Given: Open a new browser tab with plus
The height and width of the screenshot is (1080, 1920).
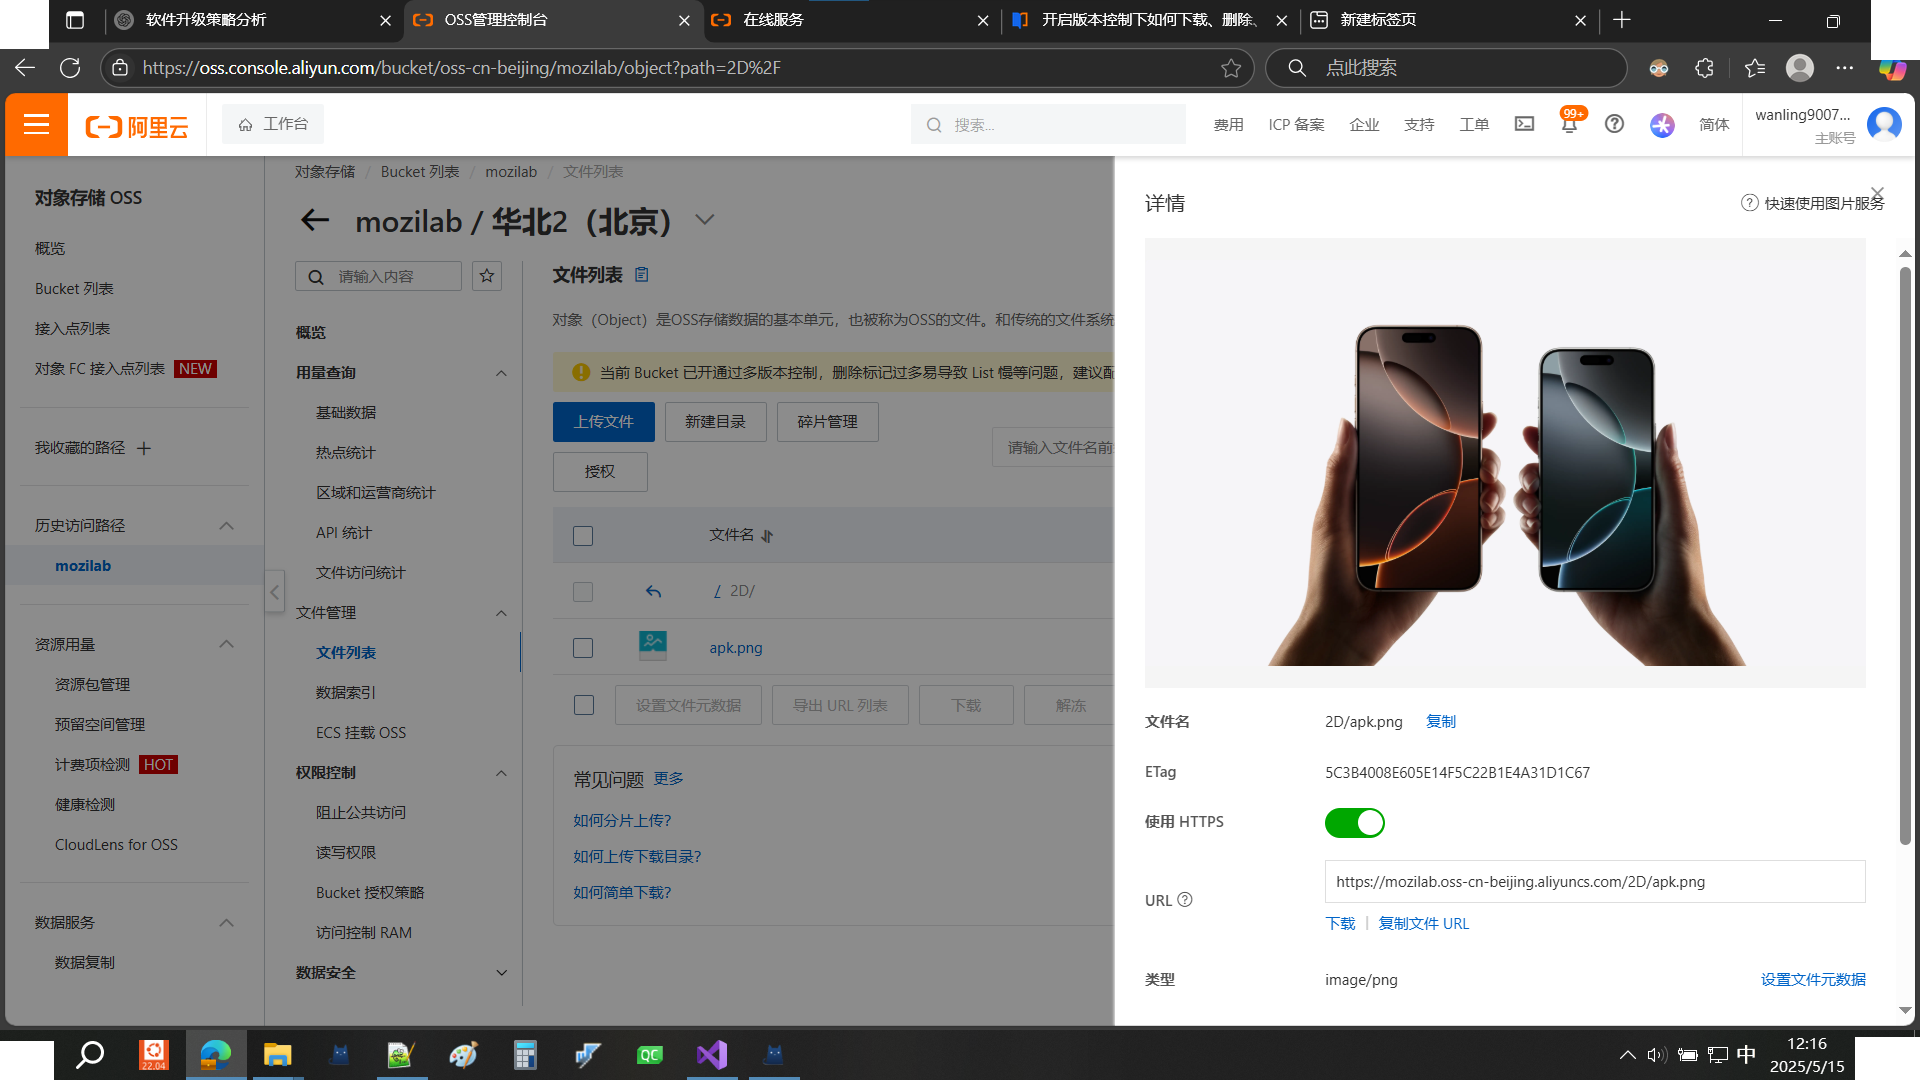Looking at the screenshot, I should [1622, 20].
